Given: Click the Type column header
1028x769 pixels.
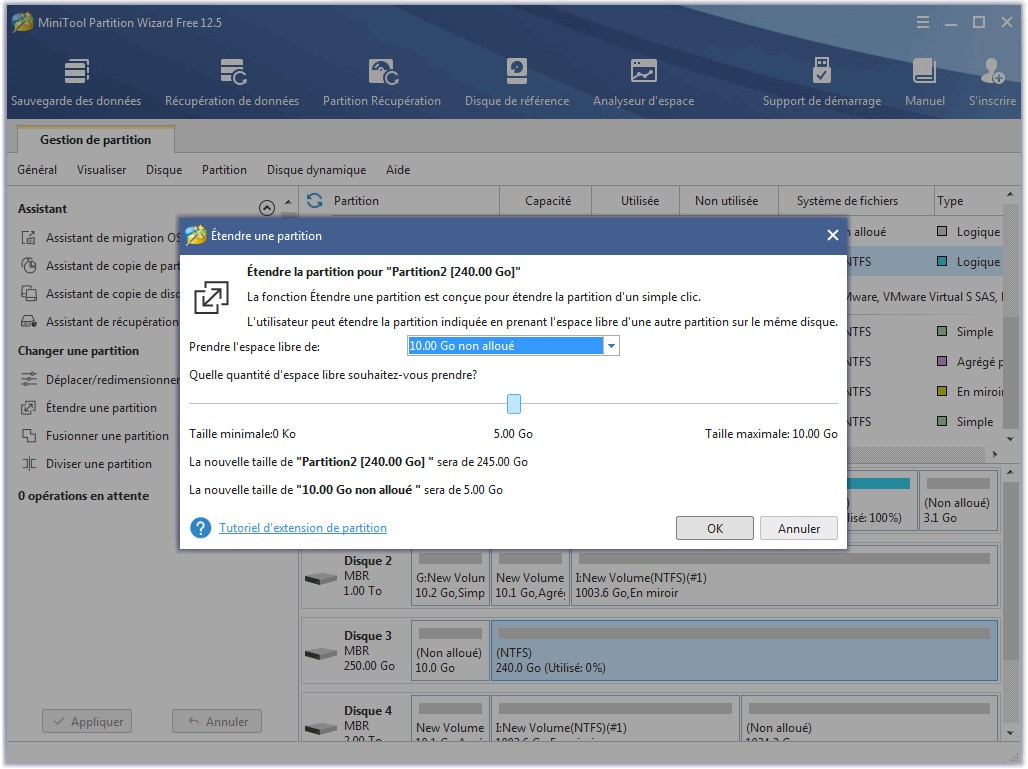Looking at the screenshot, I should (x=968, y=201).
